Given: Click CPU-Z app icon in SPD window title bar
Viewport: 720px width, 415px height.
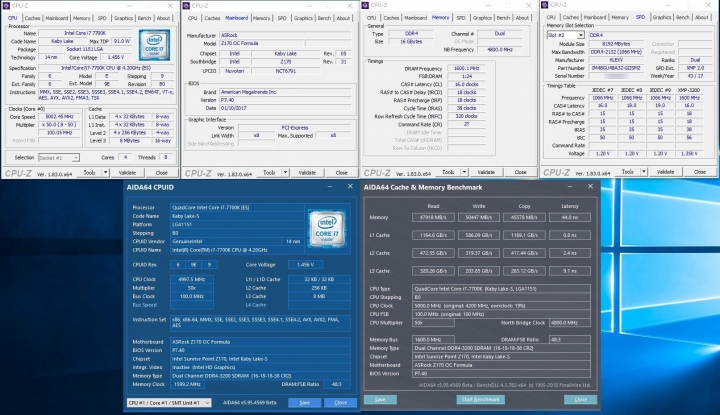Looking at the screenshot, I should click(545, 5).
